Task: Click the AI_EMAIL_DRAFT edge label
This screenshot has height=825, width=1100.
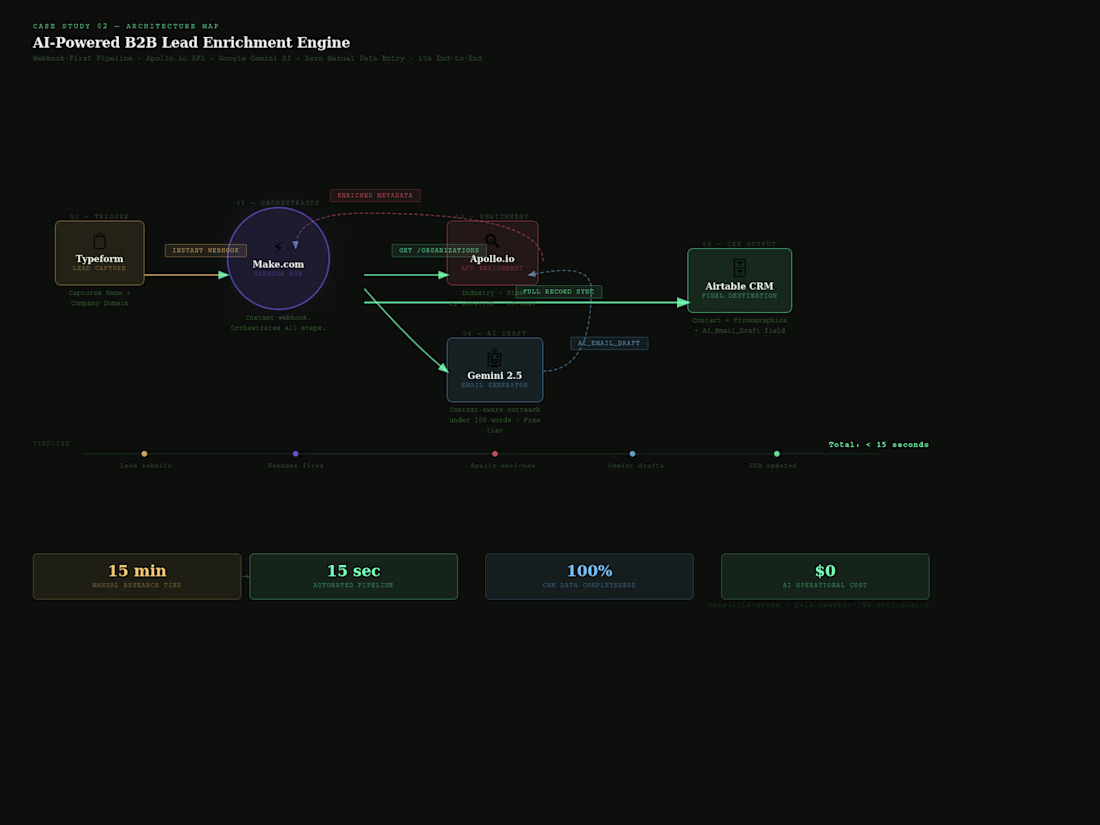Action: (609, 343)
